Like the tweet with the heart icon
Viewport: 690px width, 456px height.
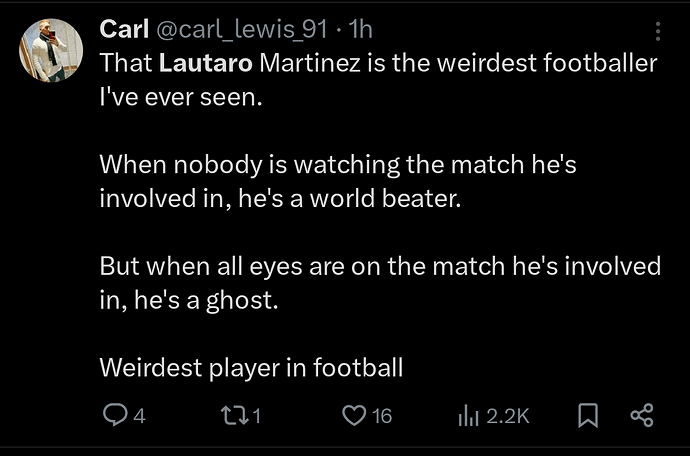[354, 416]
